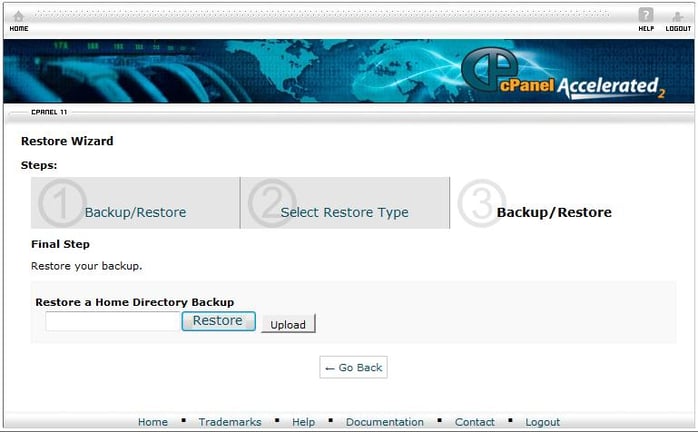Viewport: 698px width, 432px height.
Task: Click the Final Step heading
Action: [x=60, y=244]
